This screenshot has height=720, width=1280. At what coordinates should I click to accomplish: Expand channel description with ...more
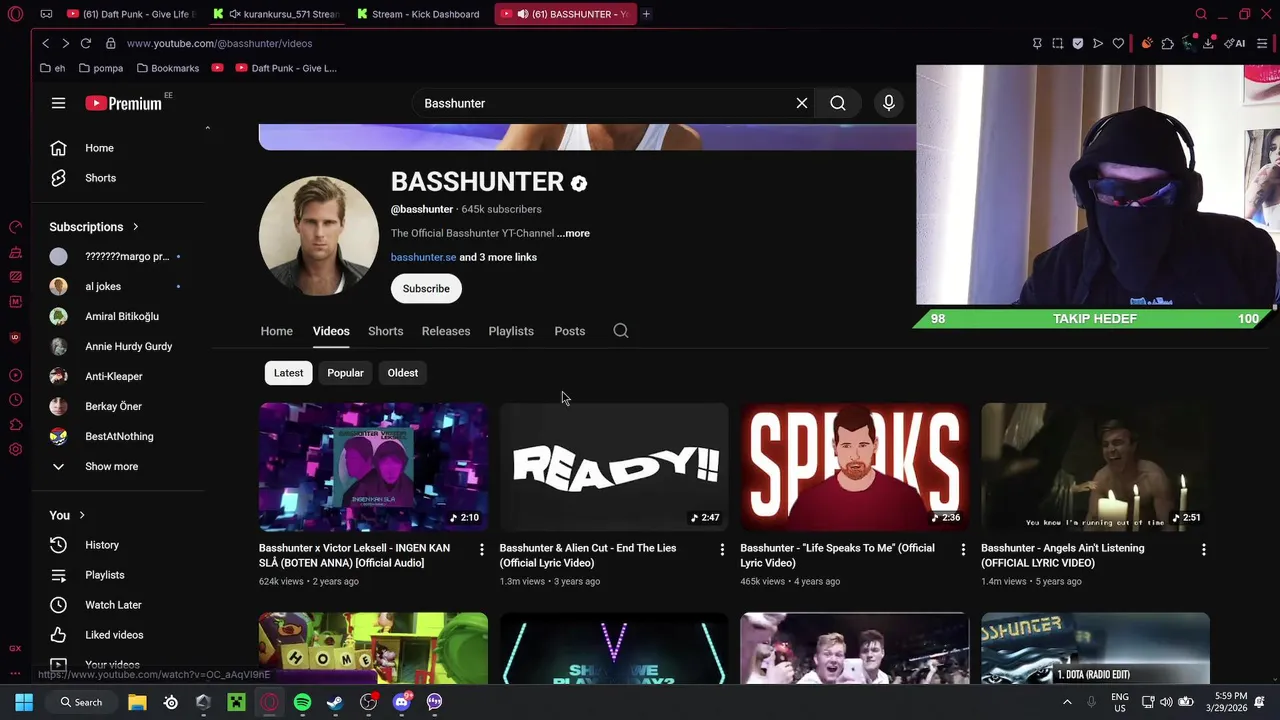pos(573,233)
